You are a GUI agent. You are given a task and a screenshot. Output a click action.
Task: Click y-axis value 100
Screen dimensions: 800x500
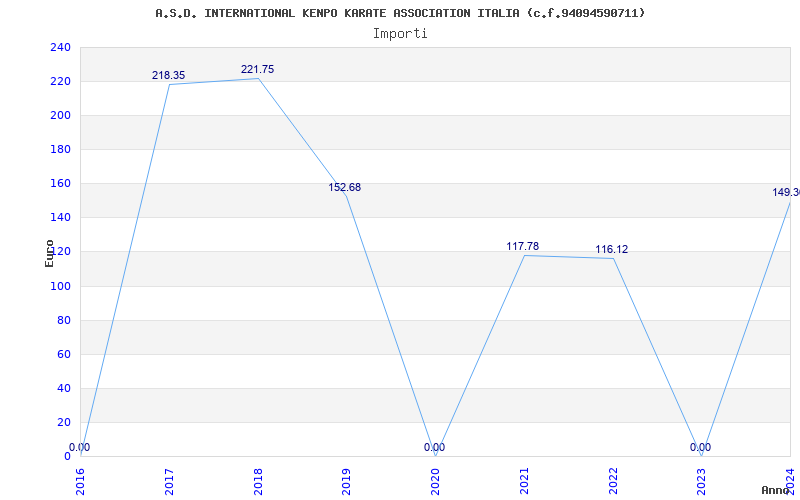60,286
